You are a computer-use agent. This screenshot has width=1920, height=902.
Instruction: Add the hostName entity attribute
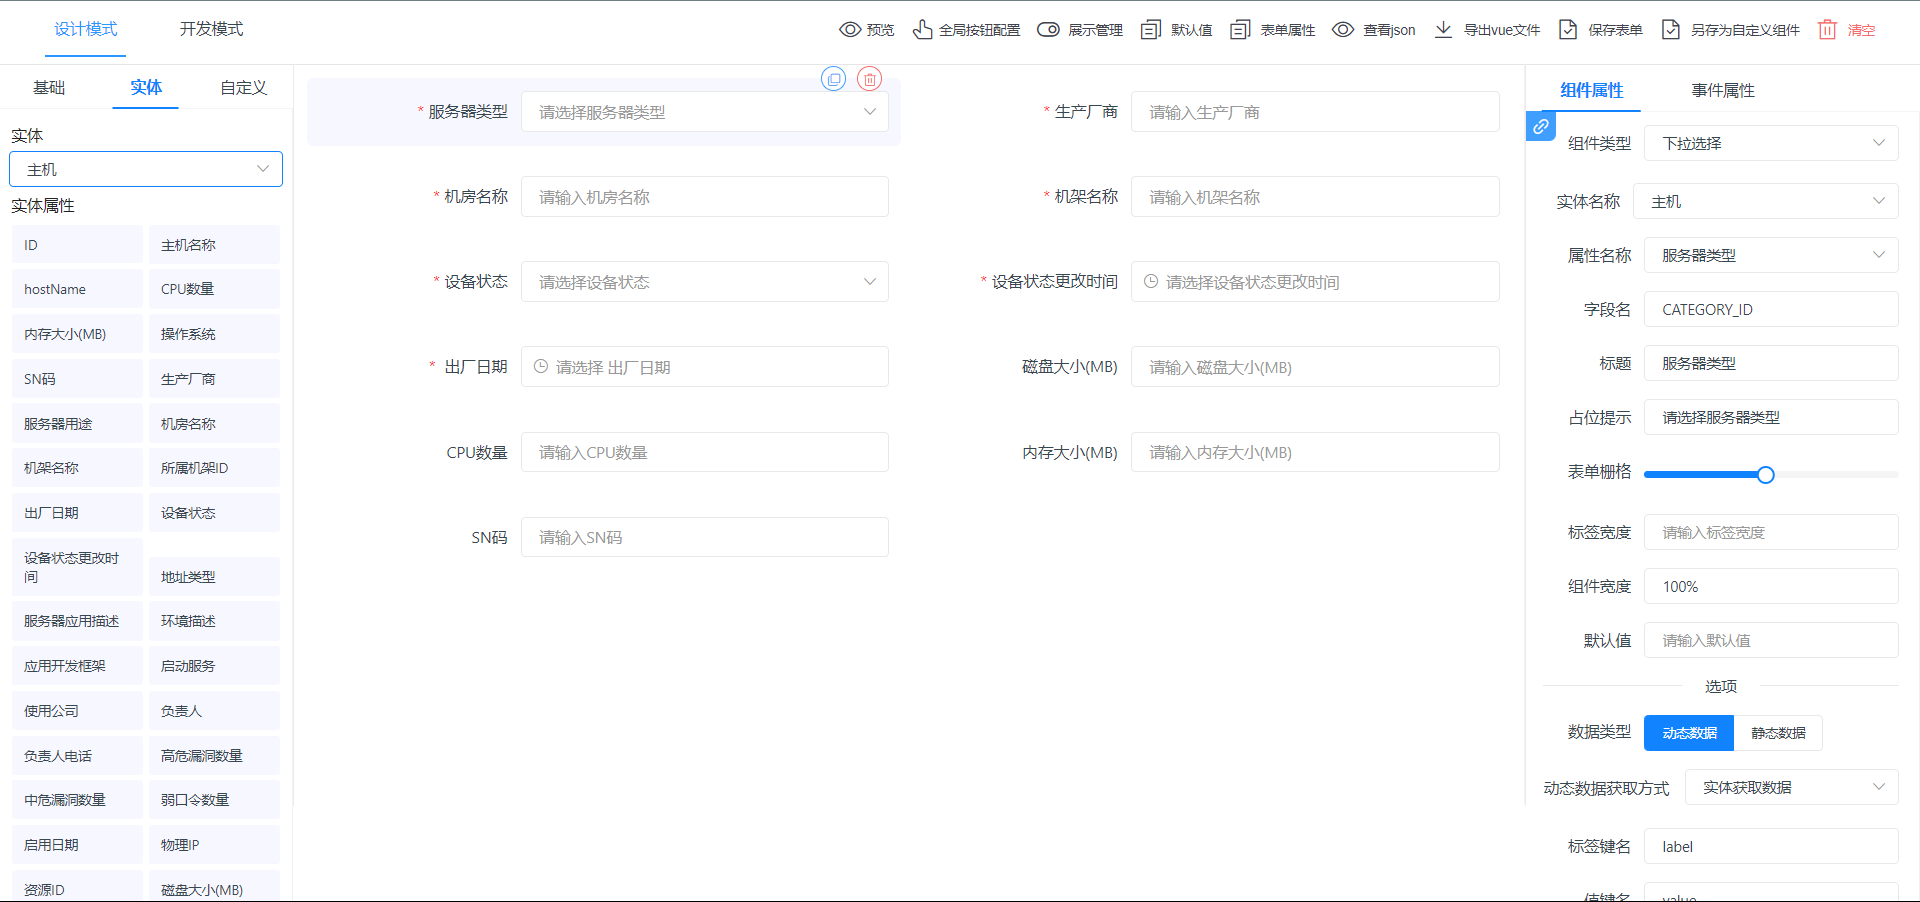77,289
